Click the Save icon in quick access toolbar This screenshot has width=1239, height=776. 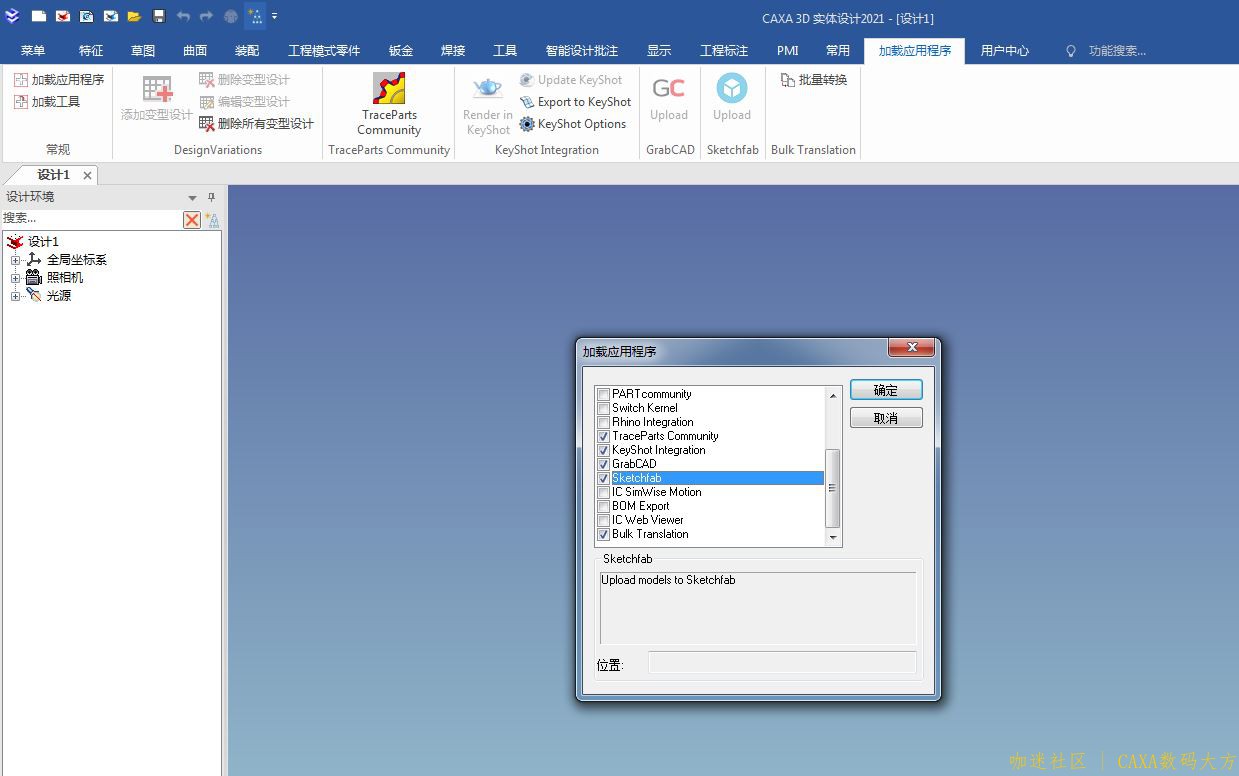159,16
